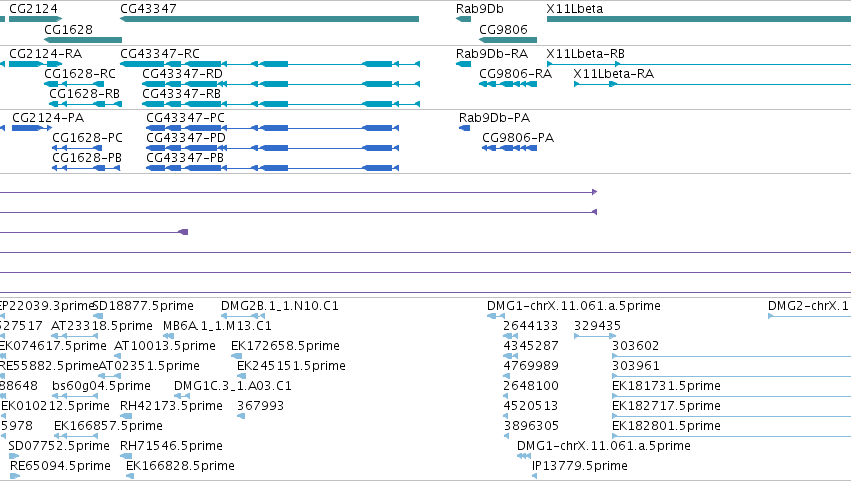Click the CG43347-PD protein label
The image size is (851, 481).
186,138
